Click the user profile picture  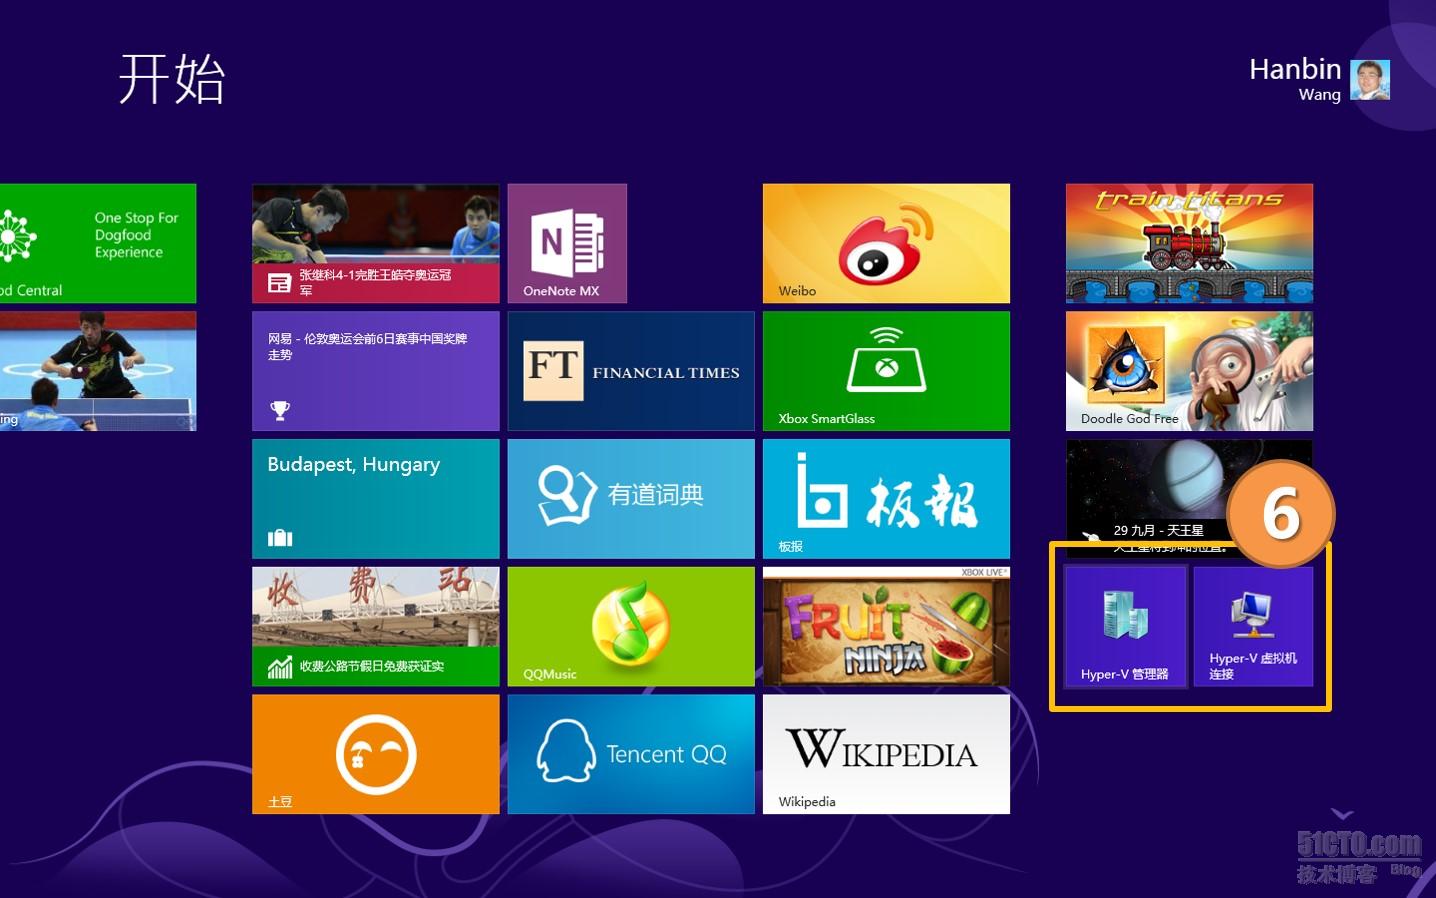1370,80
